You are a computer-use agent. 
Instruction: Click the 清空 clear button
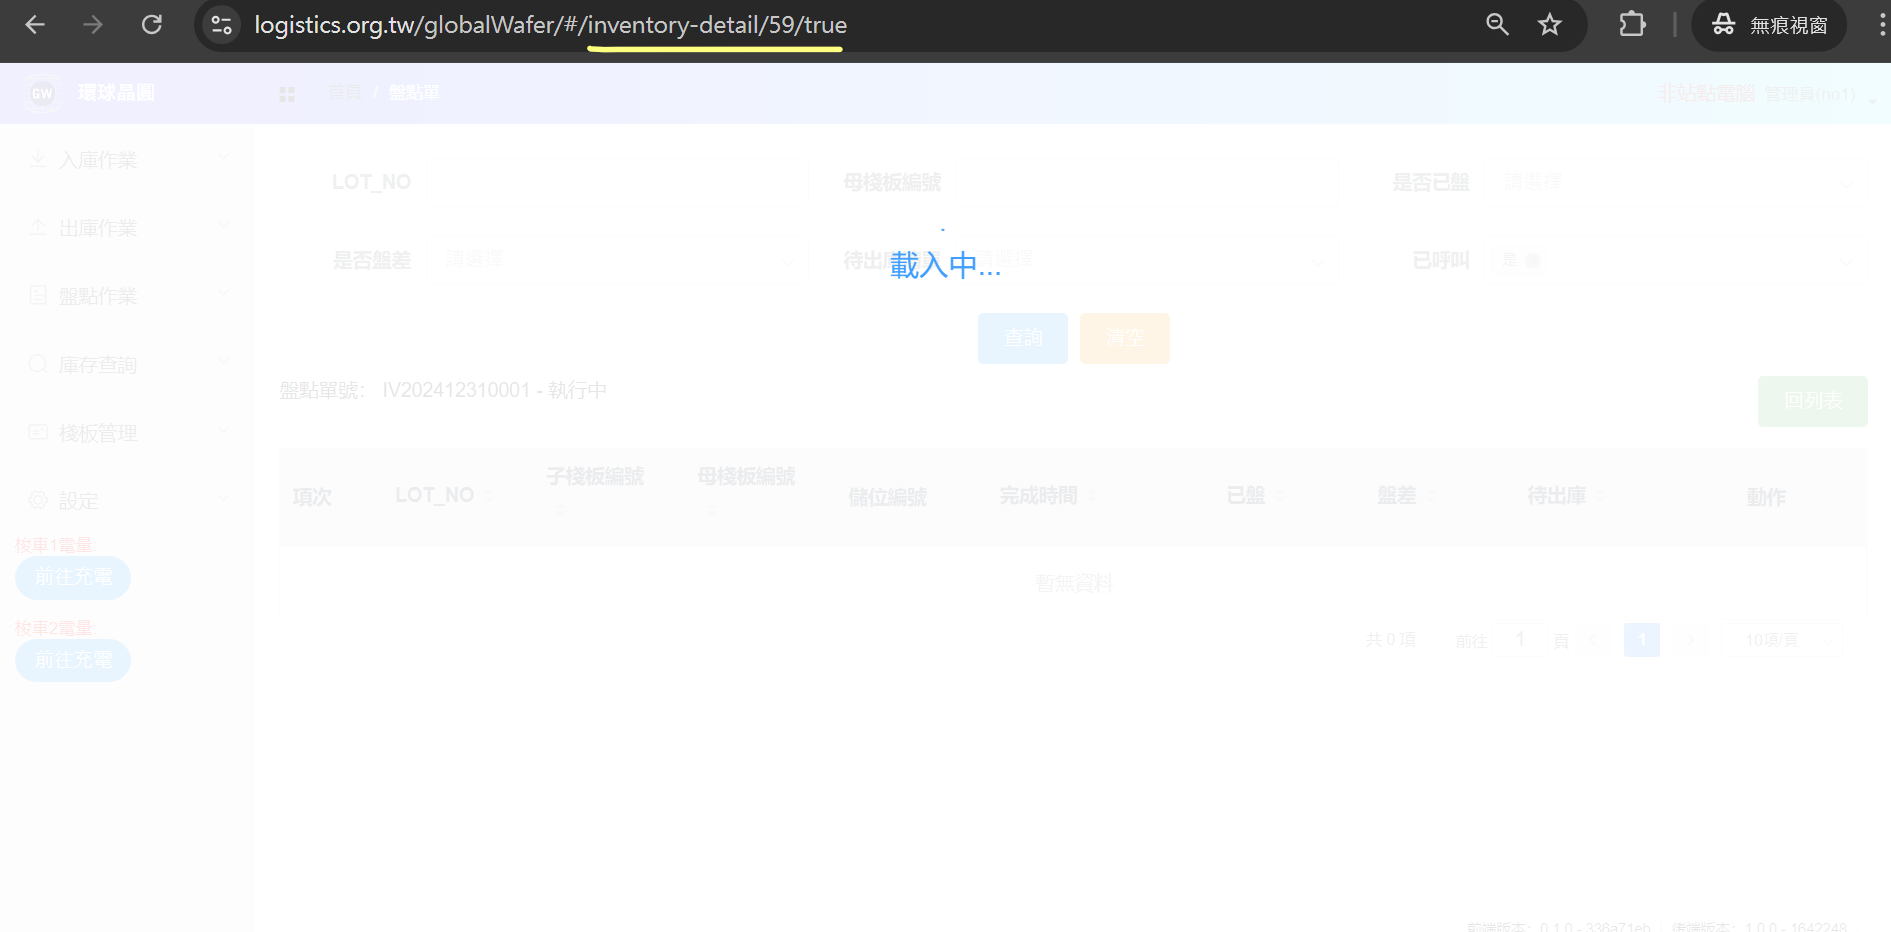[1125, 338]
